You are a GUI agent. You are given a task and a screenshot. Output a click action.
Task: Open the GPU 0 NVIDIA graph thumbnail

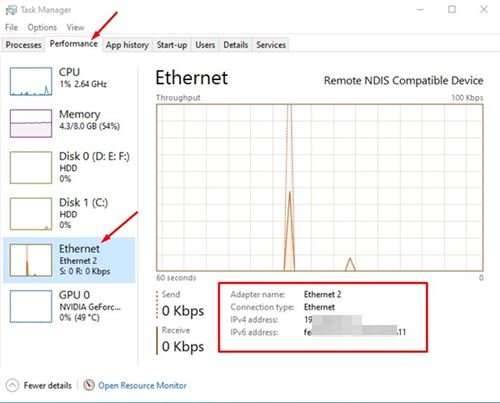[x=31, y=306]
